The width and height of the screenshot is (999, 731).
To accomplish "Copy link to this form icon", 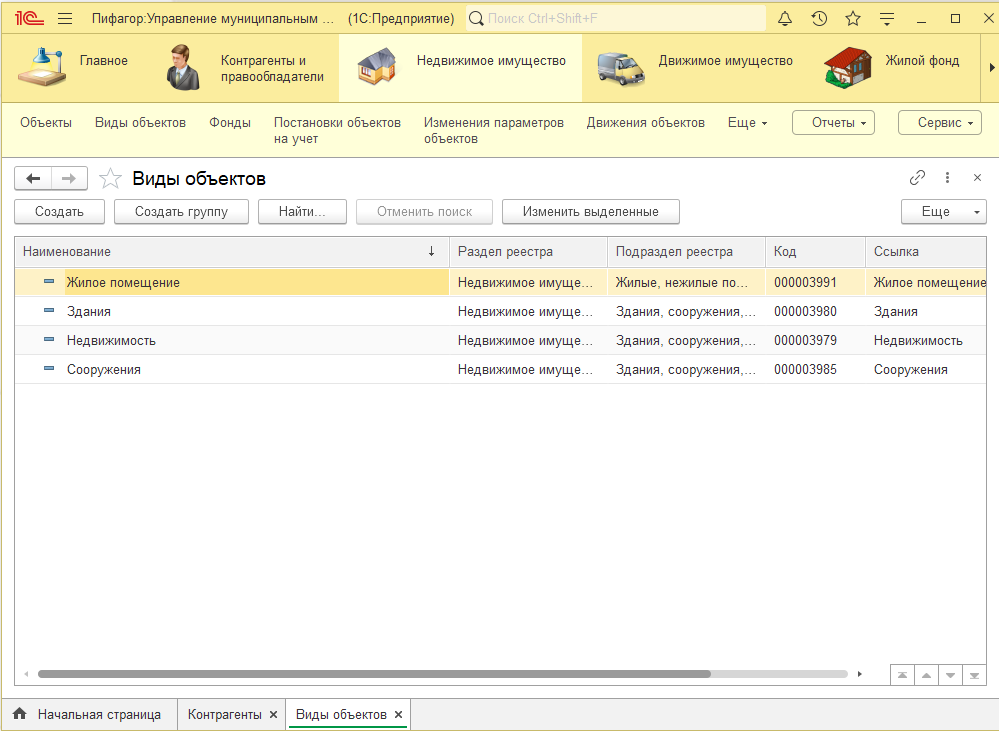I will [917, 178].
